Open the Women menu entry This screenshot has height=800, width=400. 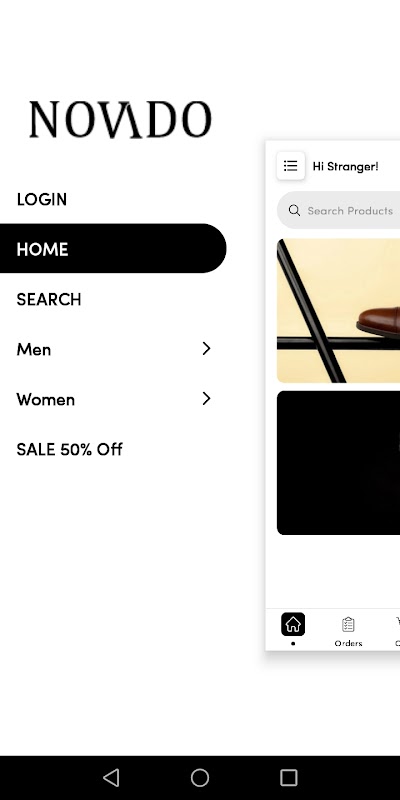point(45,399)
